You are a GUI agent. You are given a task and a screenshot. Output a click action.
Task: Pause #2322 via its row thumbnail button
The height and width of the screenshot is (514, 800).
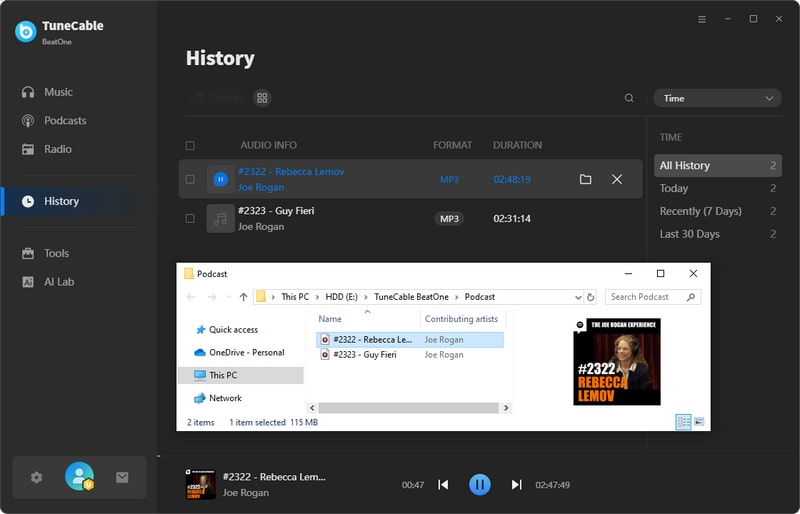[220, 179]
